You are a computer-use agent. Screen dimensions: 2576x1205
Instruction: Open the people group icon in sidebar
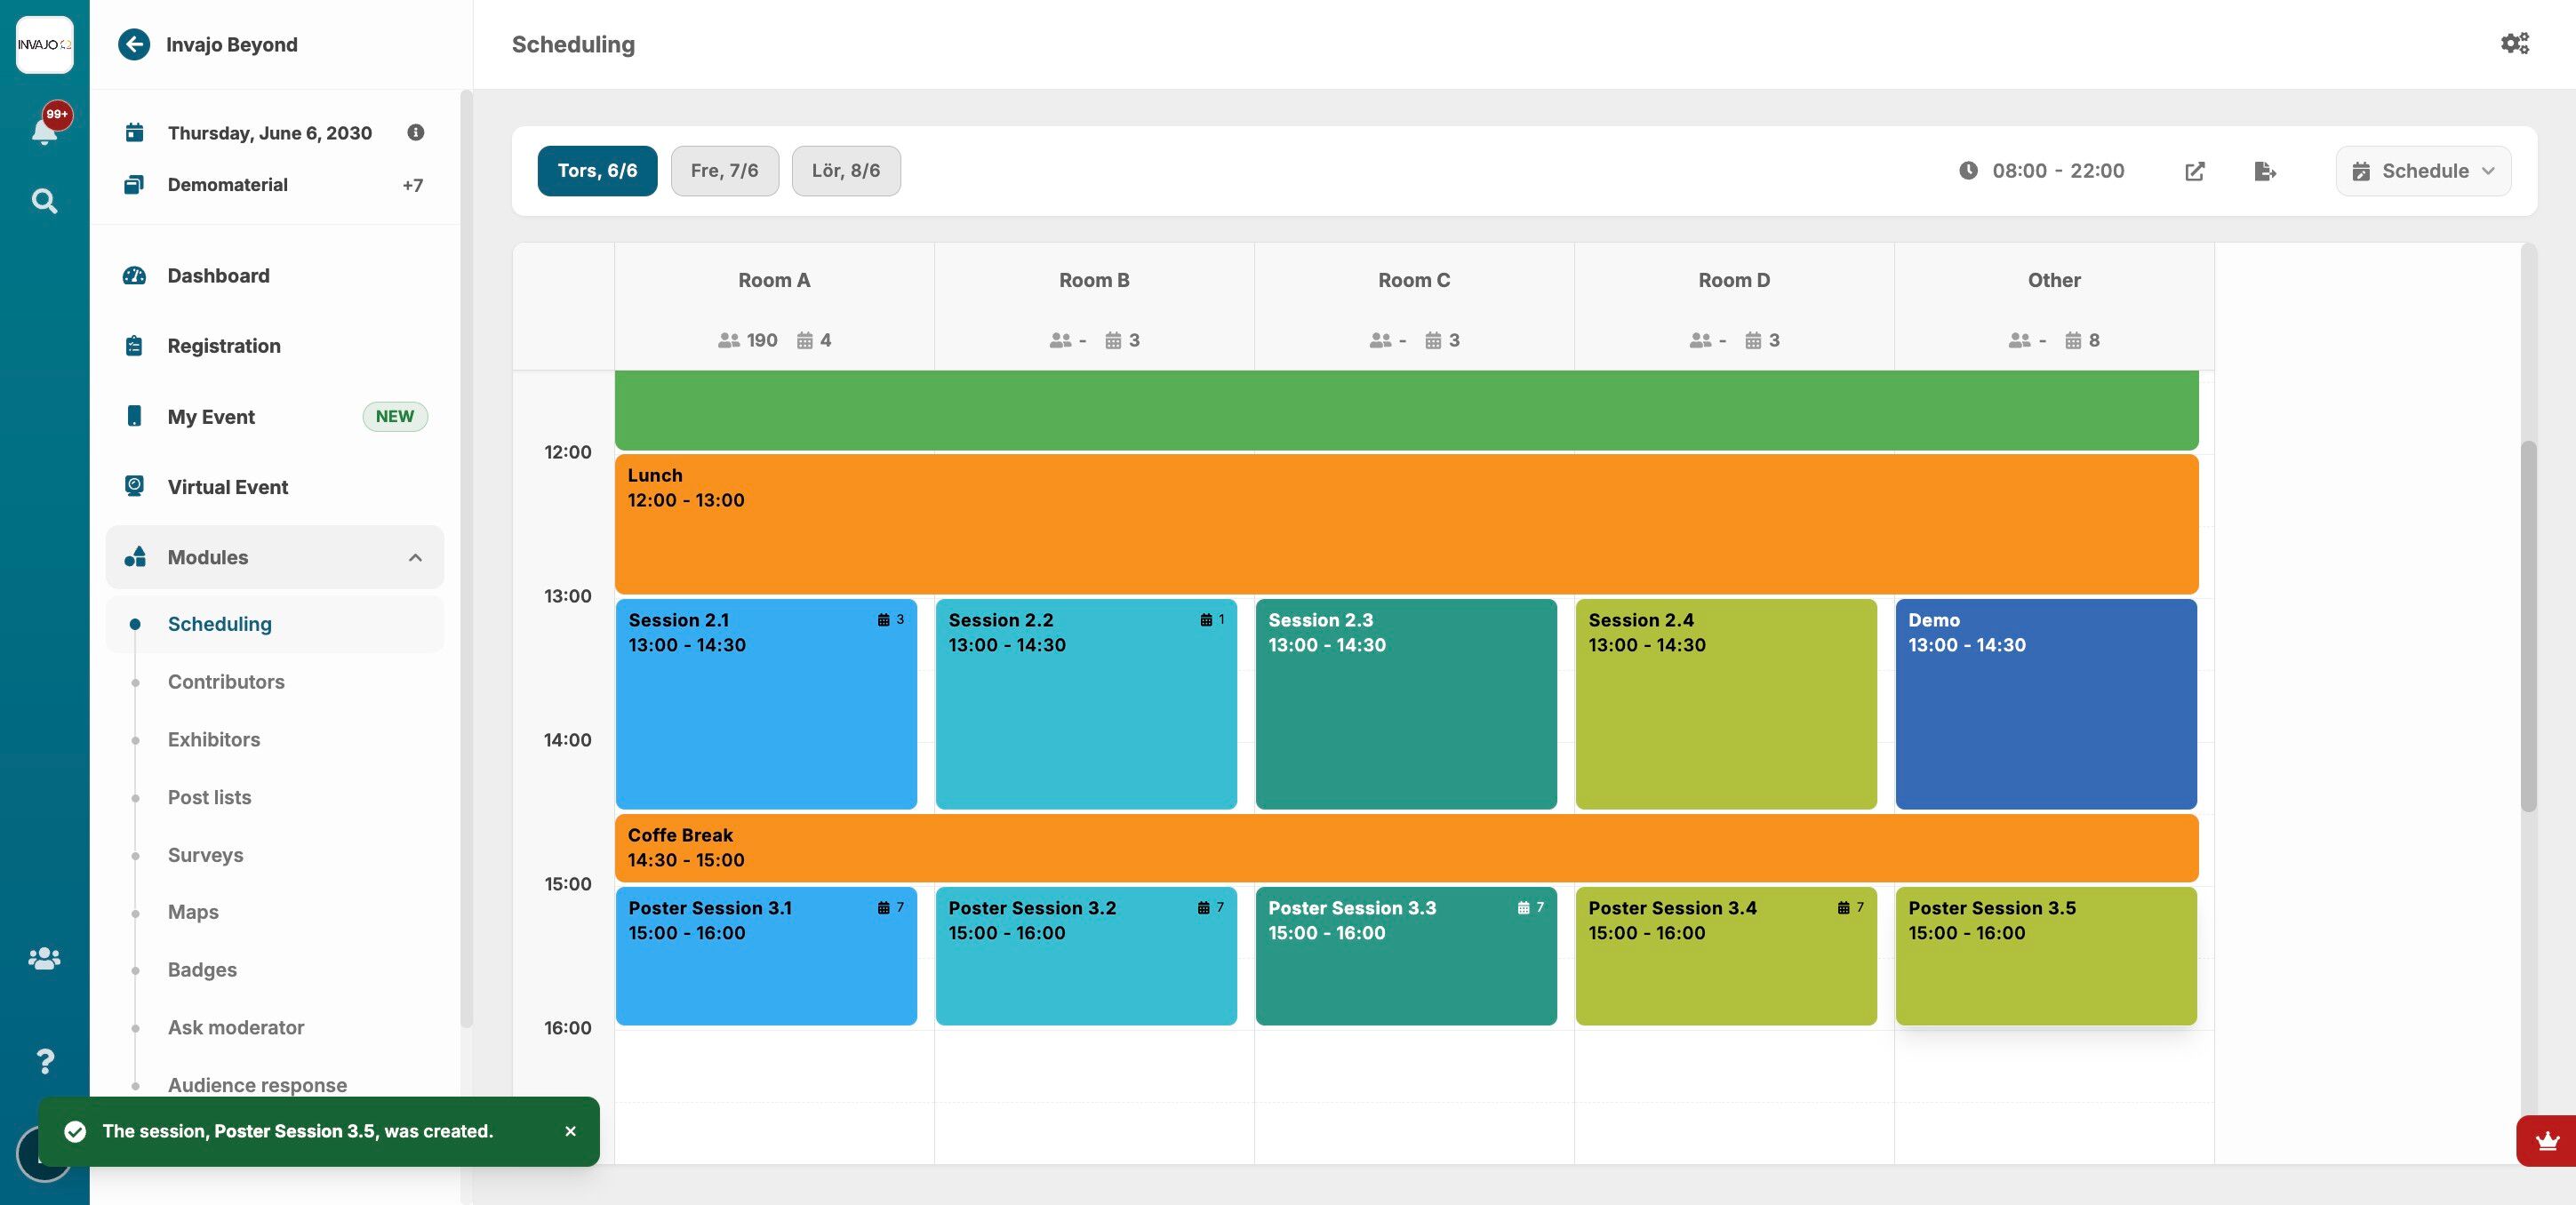(x=44, y=958)
